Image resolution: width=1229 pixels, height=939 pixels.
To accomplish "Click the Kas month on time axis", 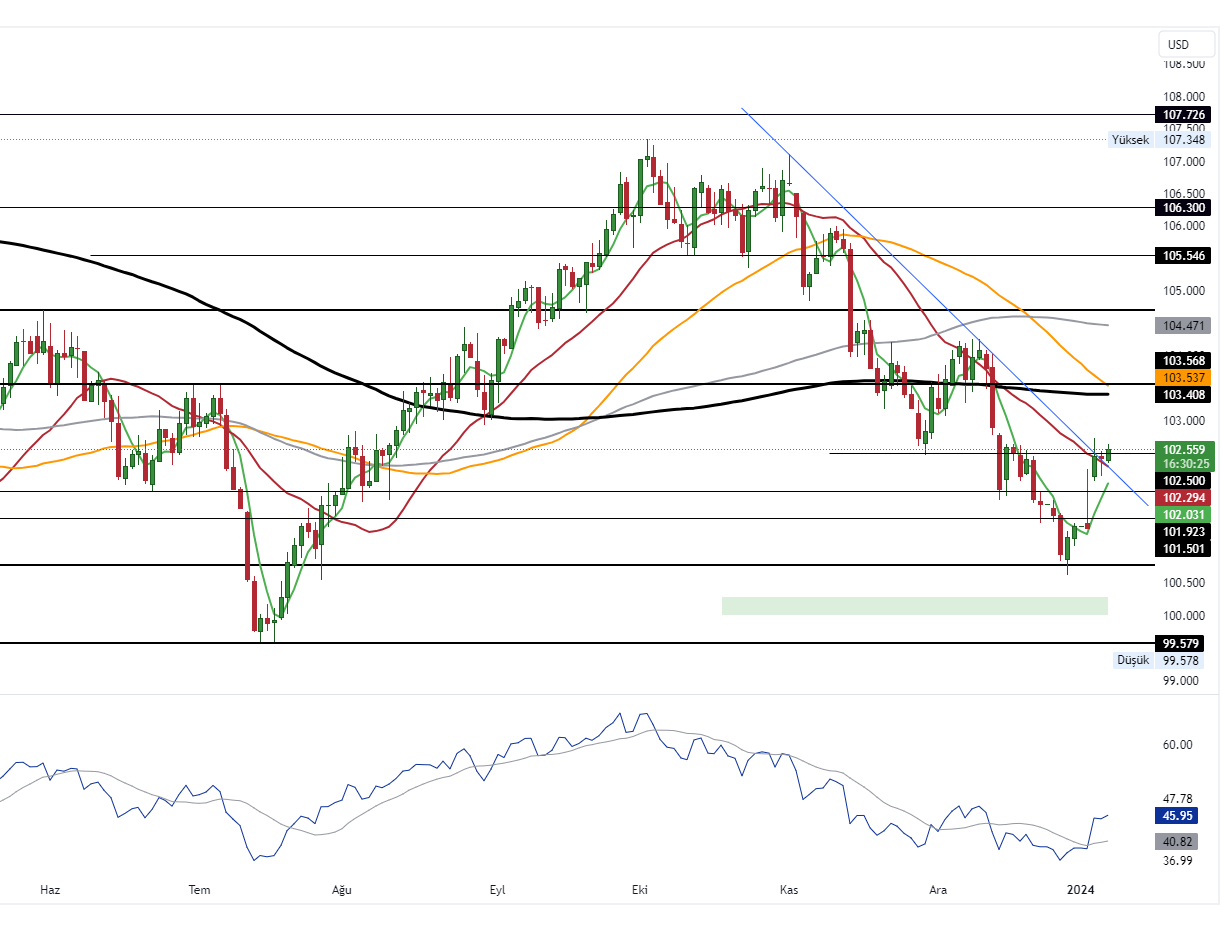I will (789, 889).
